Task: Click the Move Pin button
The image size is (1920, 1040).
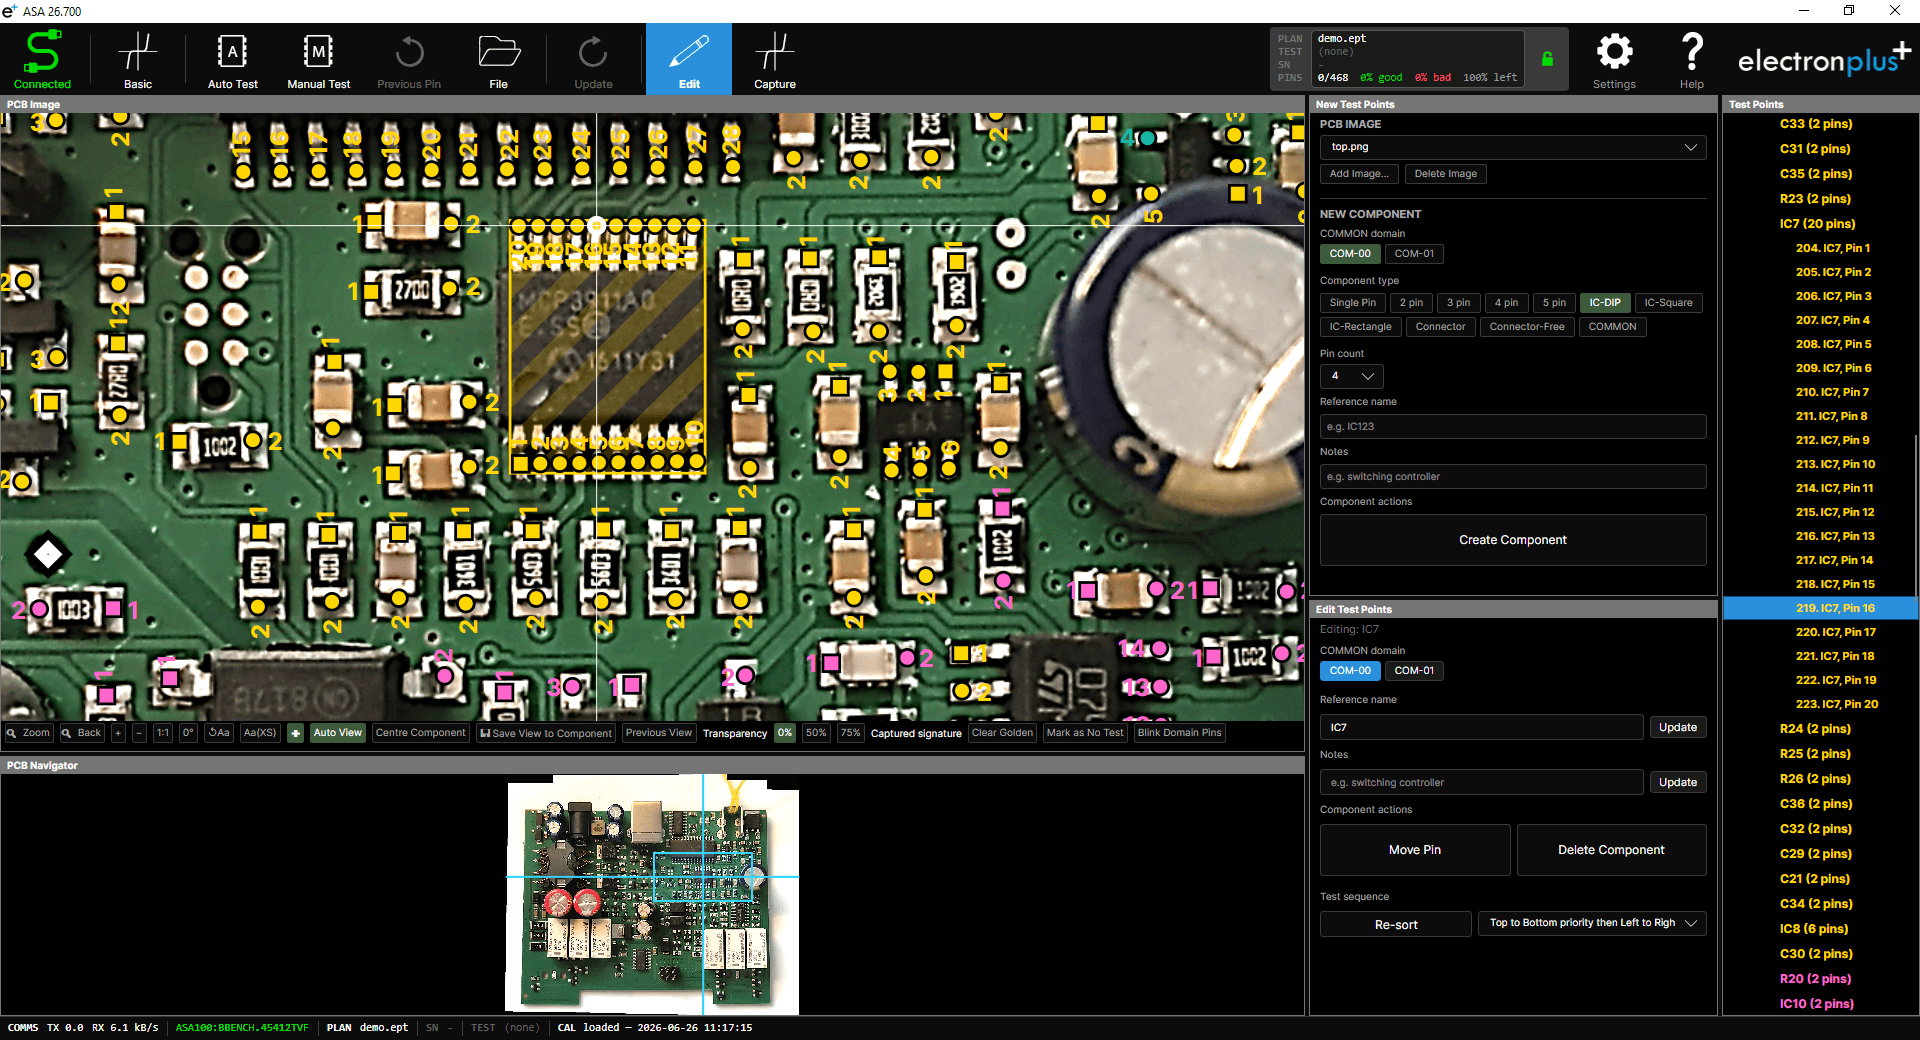Action: [x=1415, y=850]
